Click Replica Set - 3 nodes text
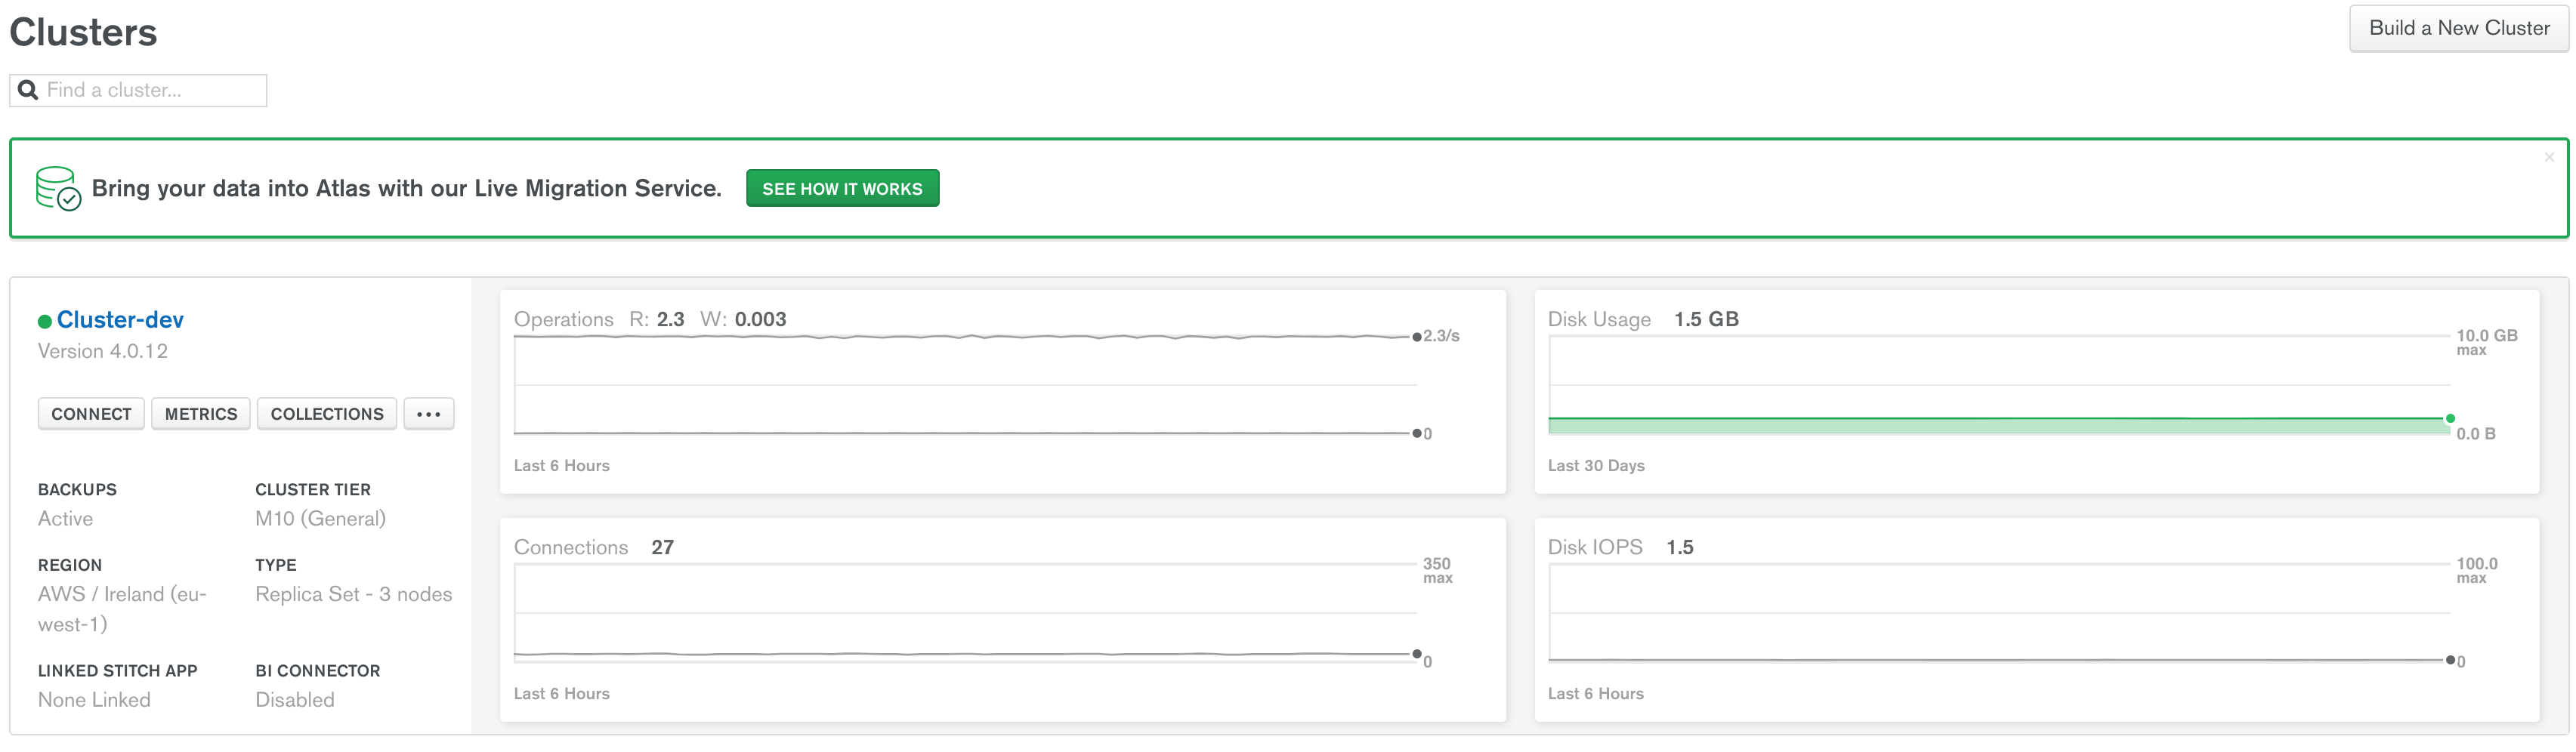2576x752 pixels. [353, 595]
